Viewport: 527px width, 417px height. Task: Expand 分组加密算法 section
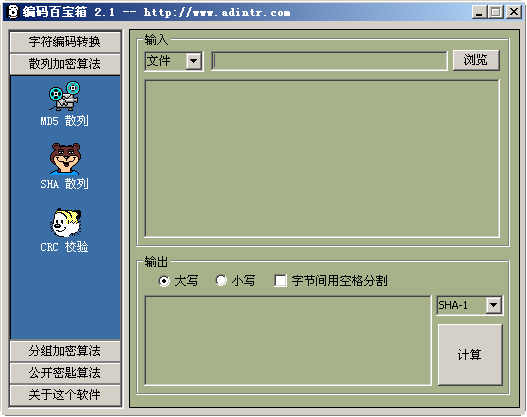[x=65, y=351]
